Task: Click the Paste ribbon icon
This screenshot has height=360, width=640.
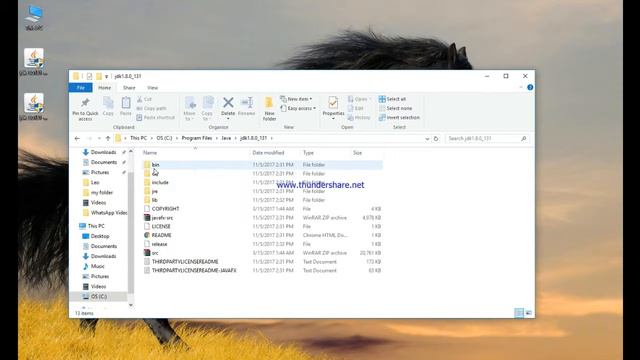Action: [126, 102]
